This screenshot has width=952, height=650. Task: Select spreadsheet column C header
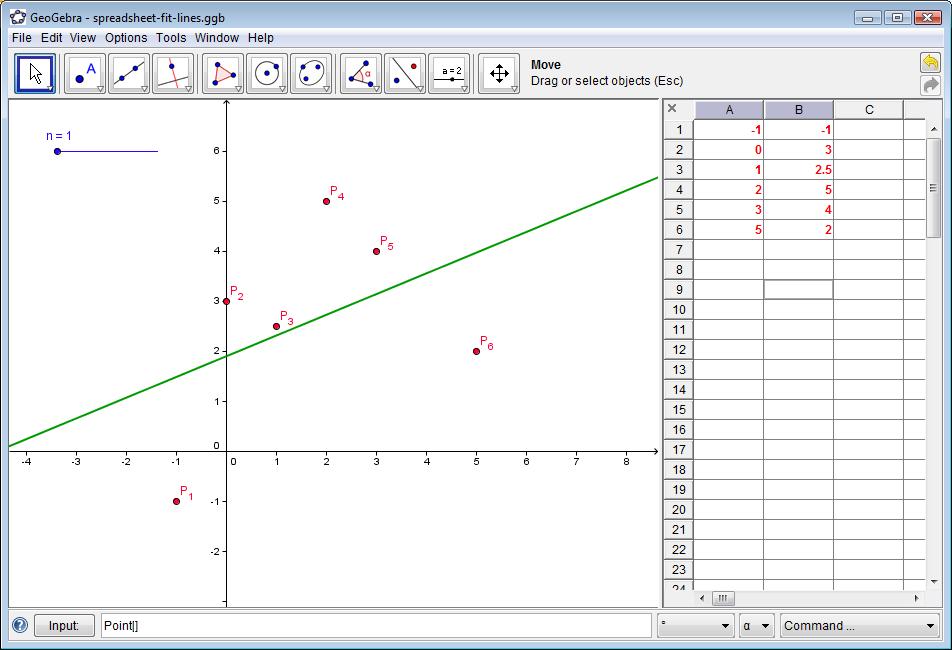point(869,110)
